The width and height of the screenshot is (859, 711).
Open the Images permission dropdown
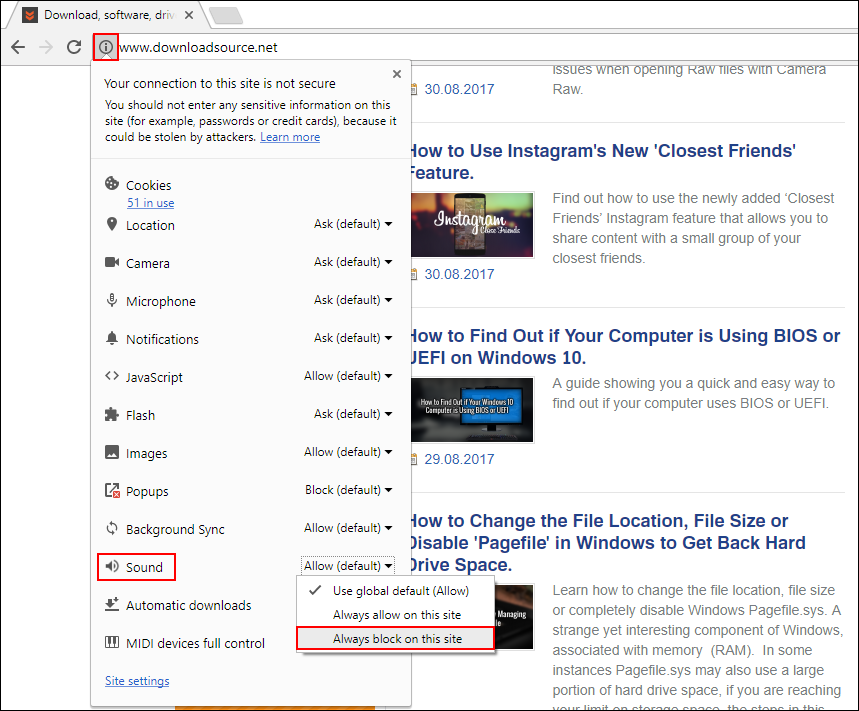point(348,452)
